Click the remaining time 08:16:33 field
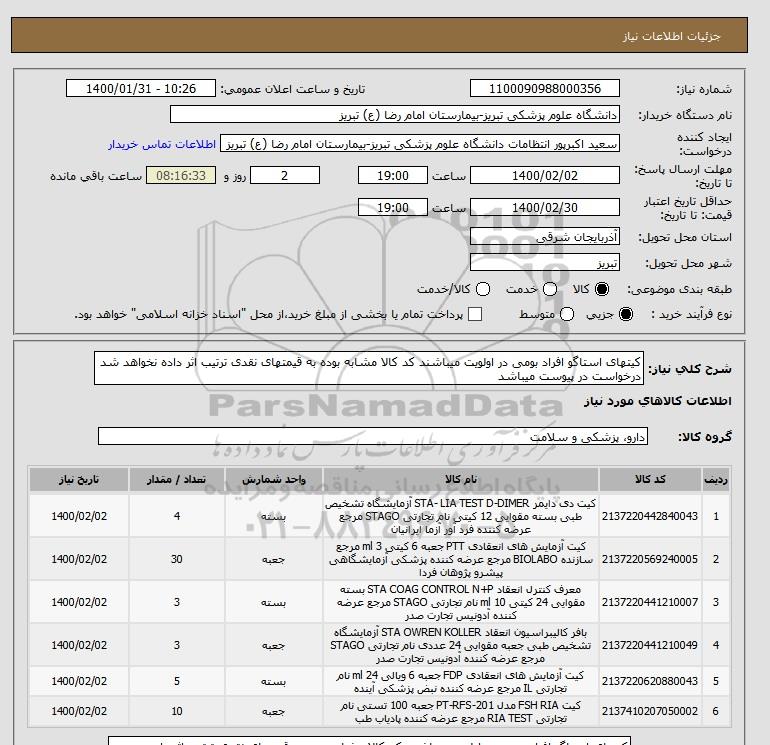 (x=181, y=175)
